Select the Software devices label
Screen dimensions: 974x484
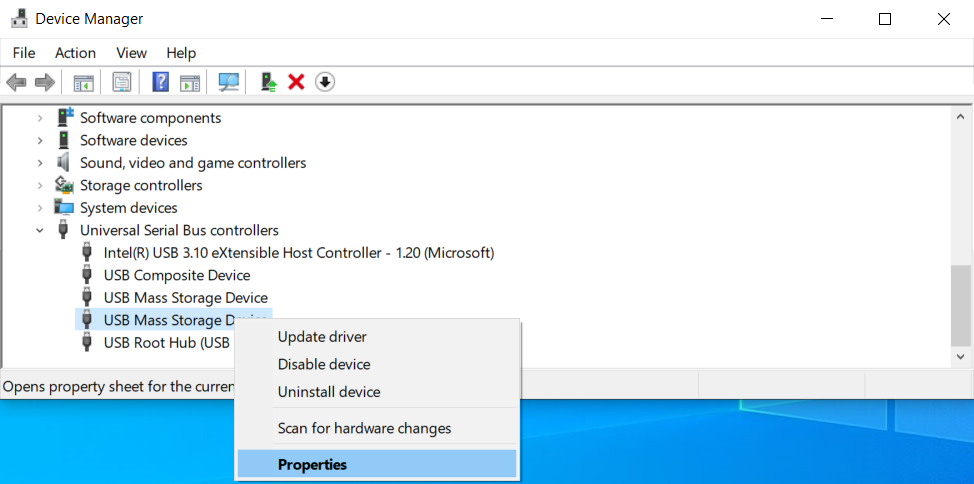click(x=134, y=140)
